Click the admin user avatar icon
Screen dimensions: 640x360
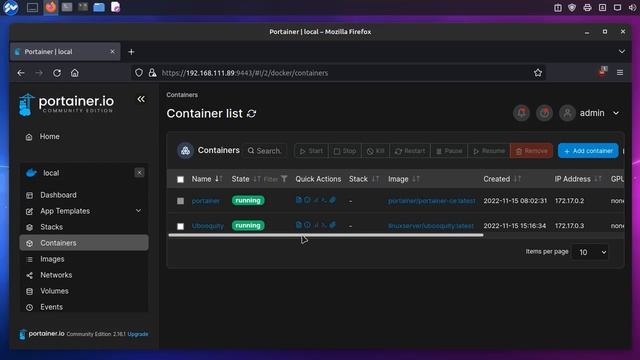coord(567,113)
